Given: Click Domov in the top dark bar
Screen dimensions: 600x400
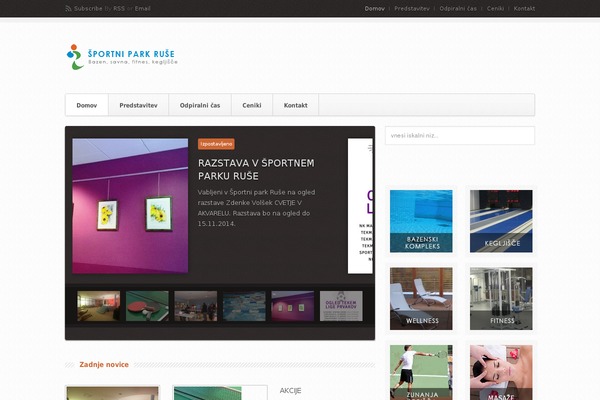Looking at the screenshot, I should click(x=375, y=8).
